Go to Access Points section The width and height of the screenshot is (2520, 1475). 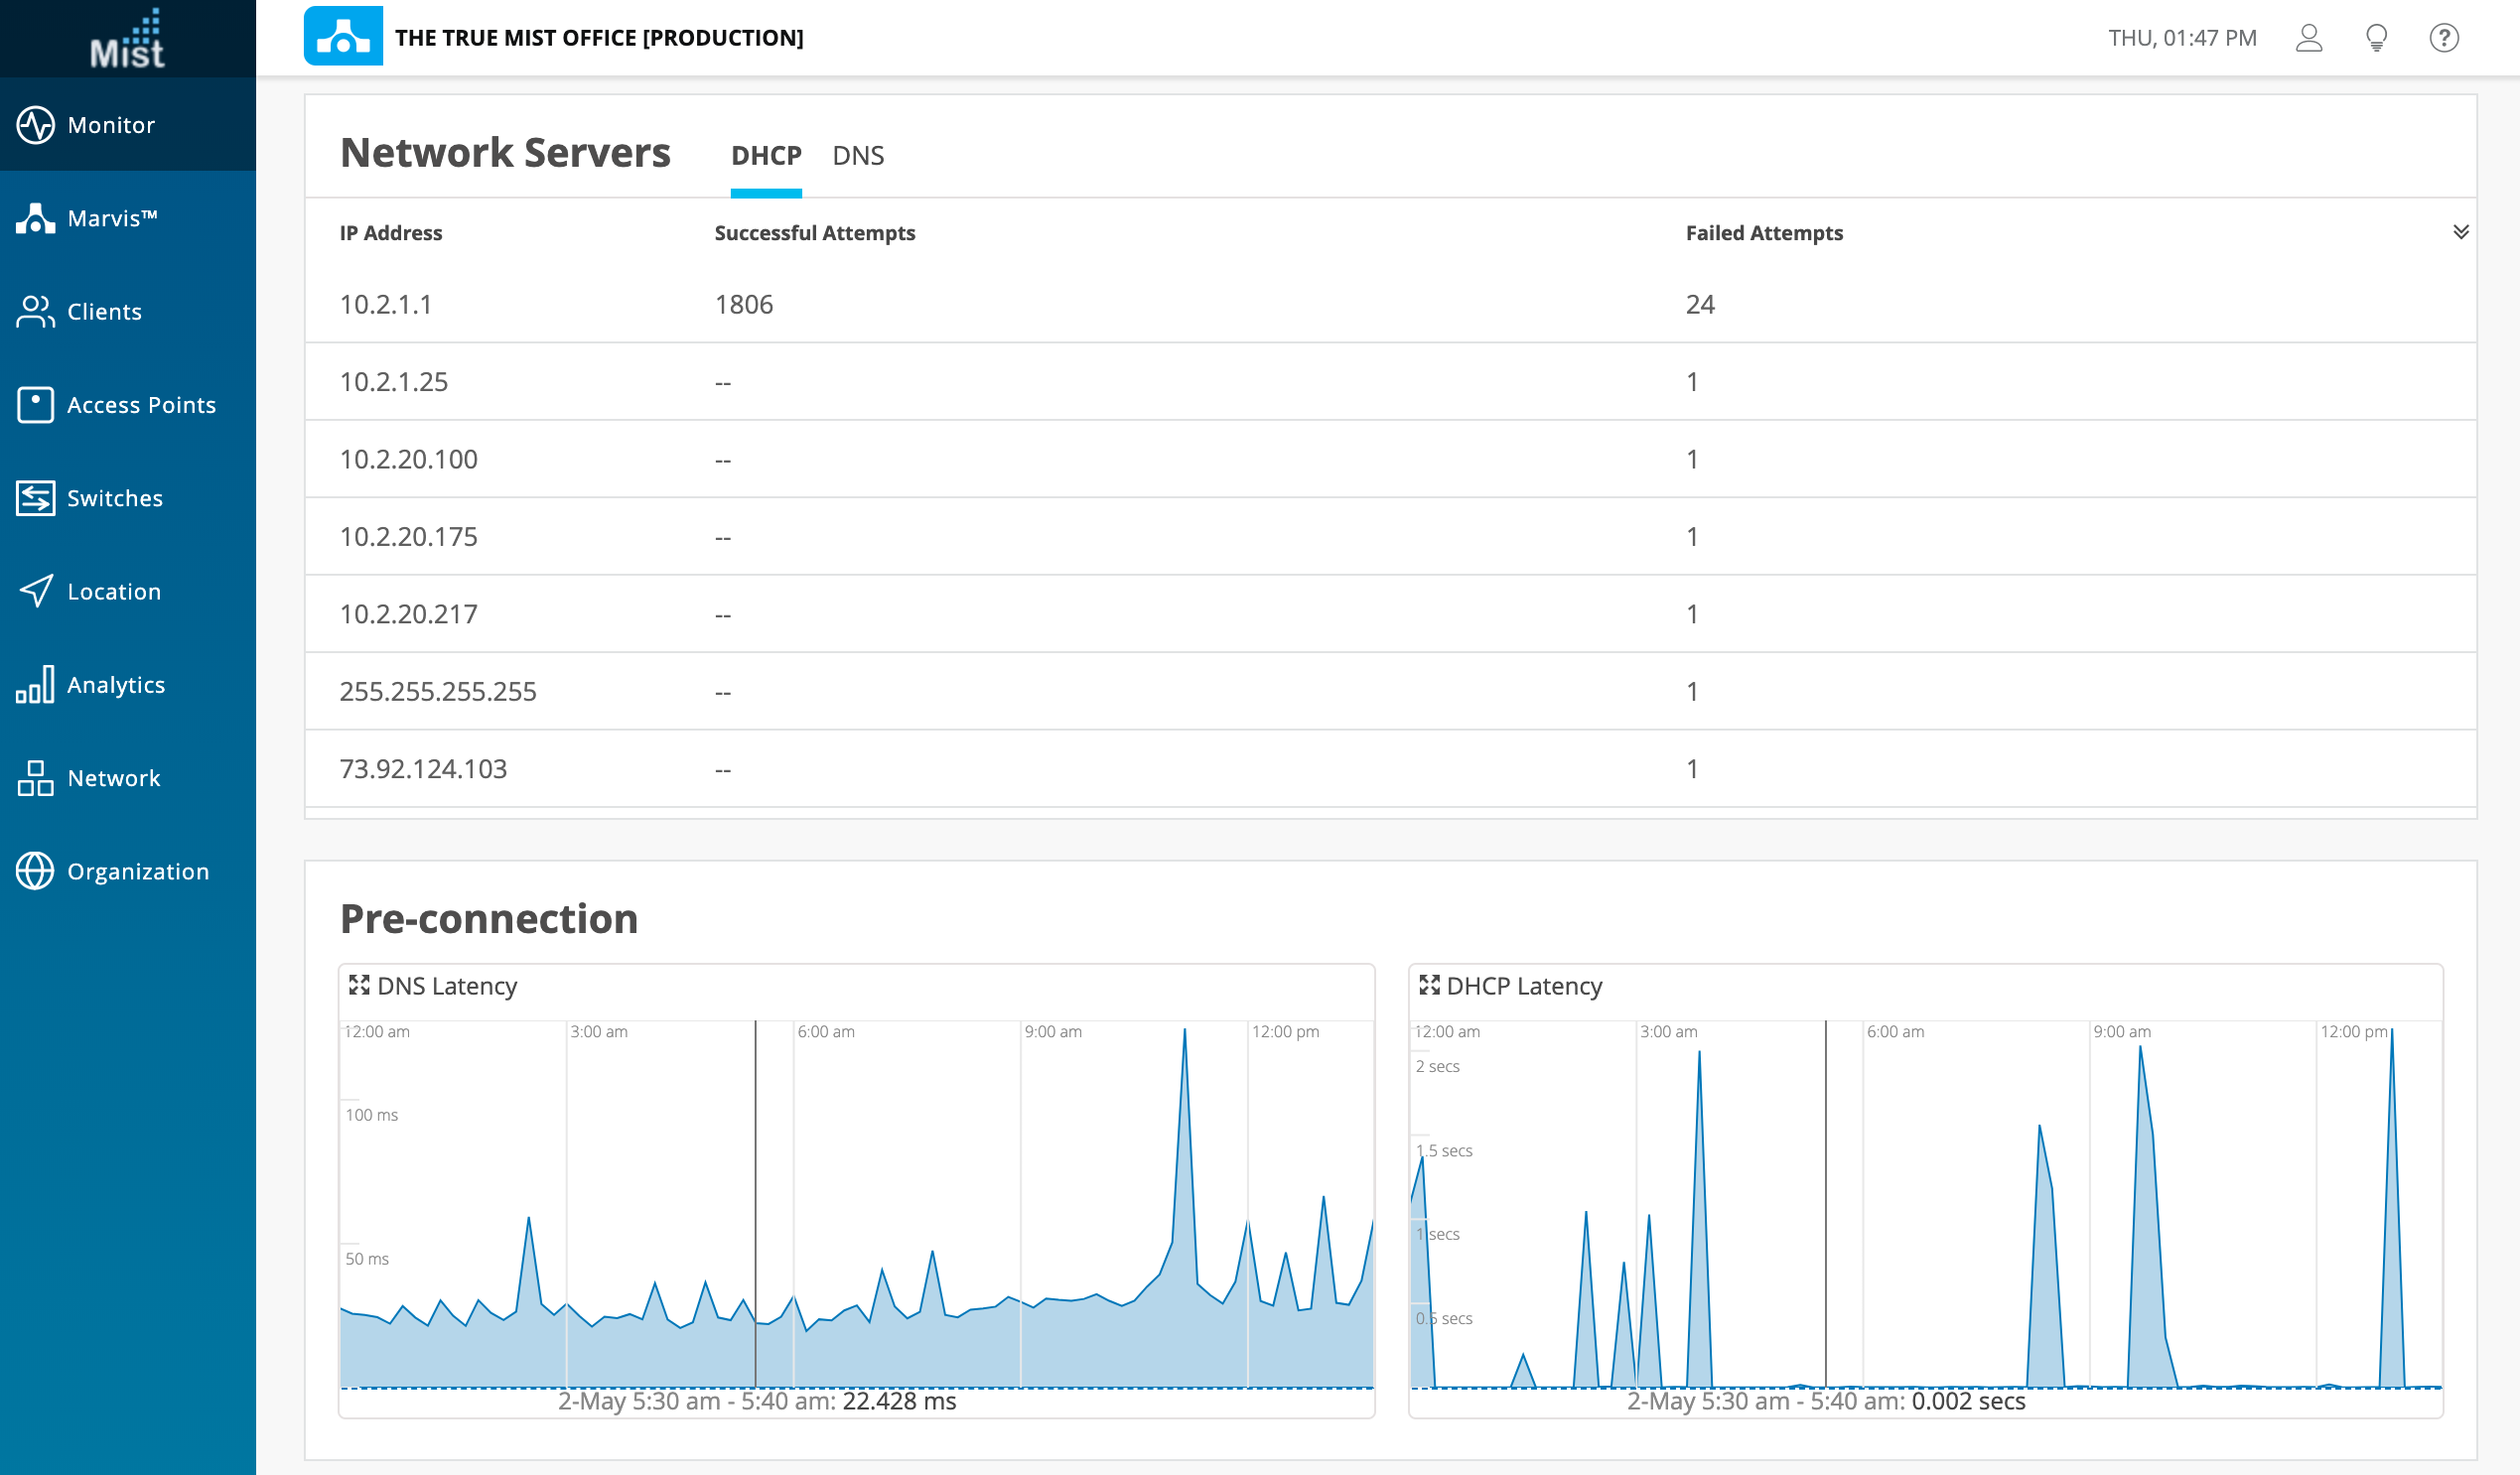[x=140, y=405]
